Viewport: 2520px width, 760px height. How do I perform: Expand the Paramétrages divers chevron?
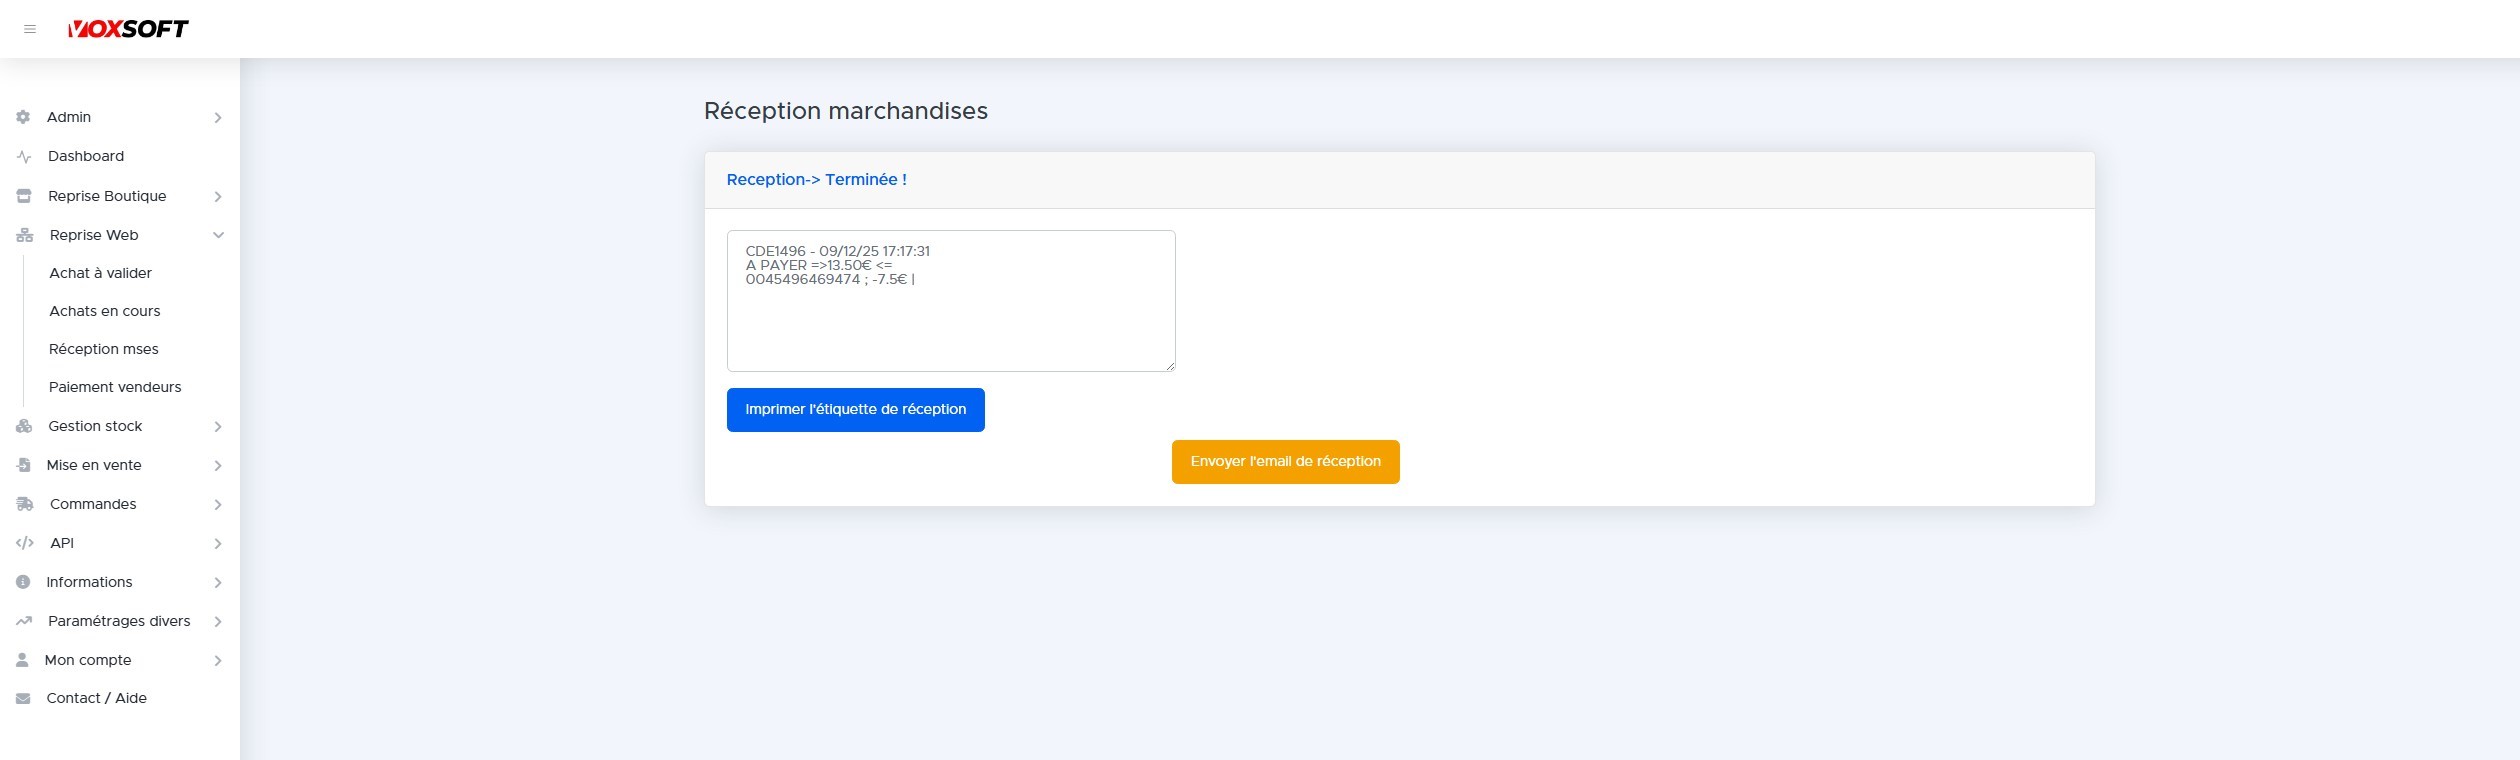(218, 622)
